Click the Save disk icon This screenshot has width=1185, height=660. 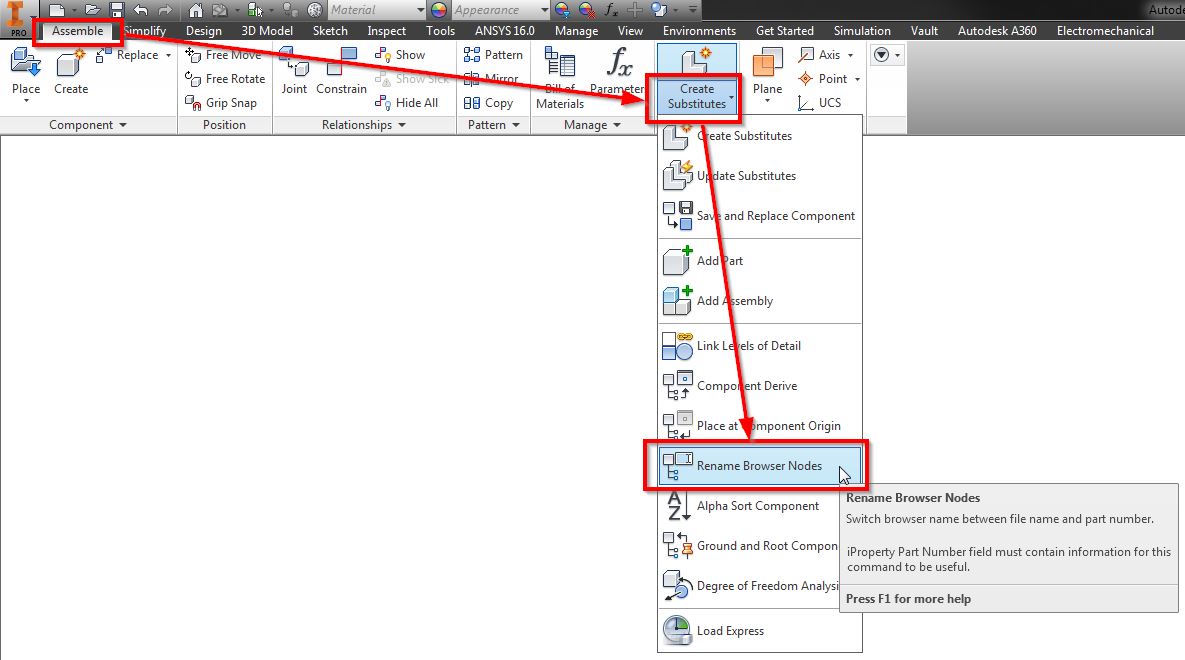[x=116, y=10]
